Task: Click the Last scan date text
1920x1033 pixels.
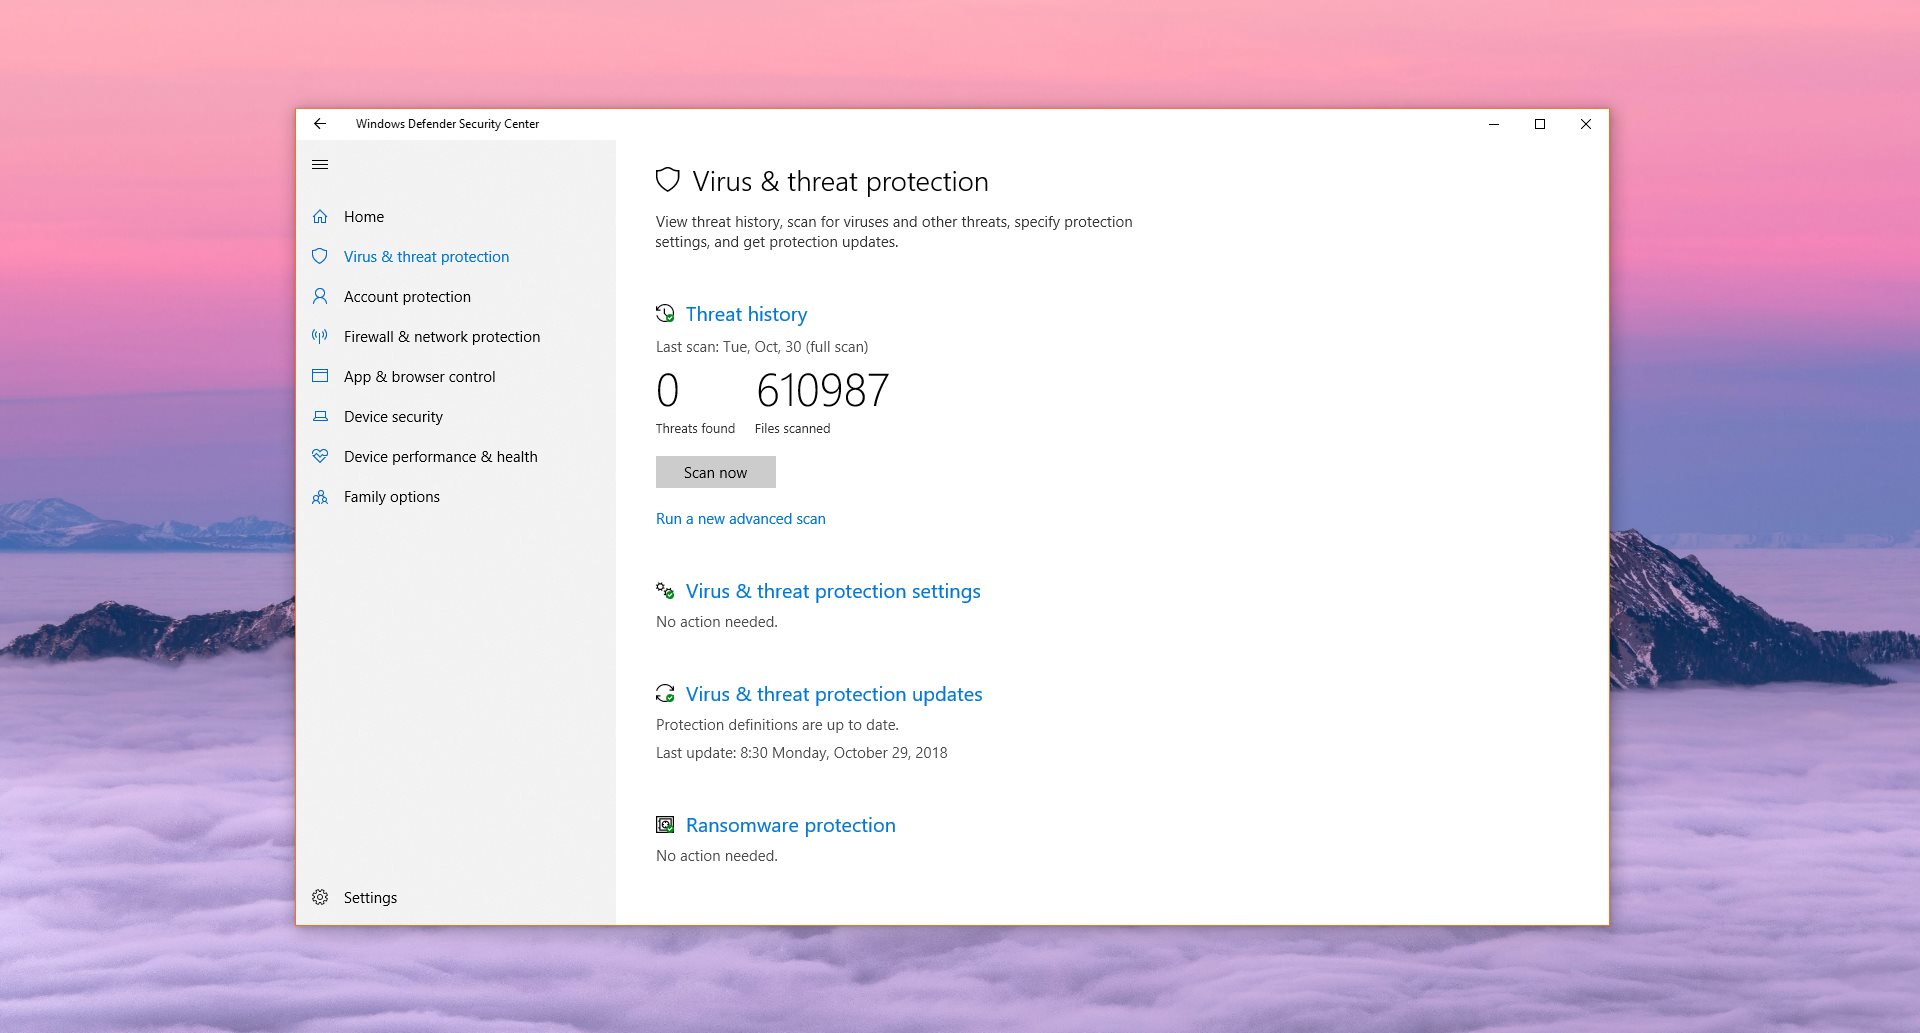Action: [762, 347]
